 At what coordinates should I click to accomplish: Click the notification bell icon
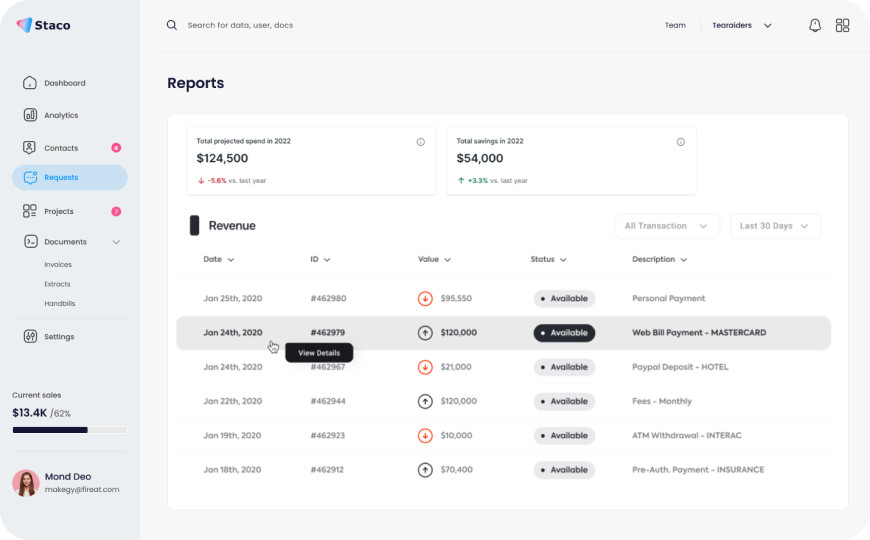coord(815,25)
